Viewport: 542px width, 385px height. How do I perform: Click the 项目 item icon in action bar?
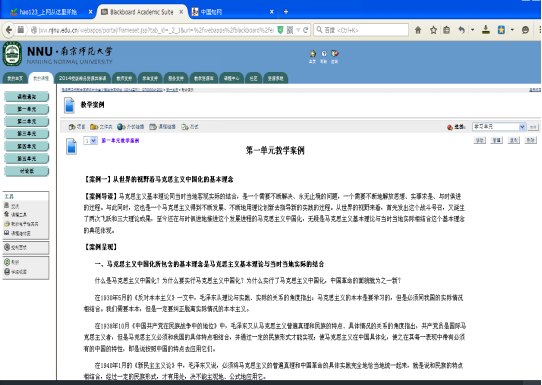(x=72, y=127)
